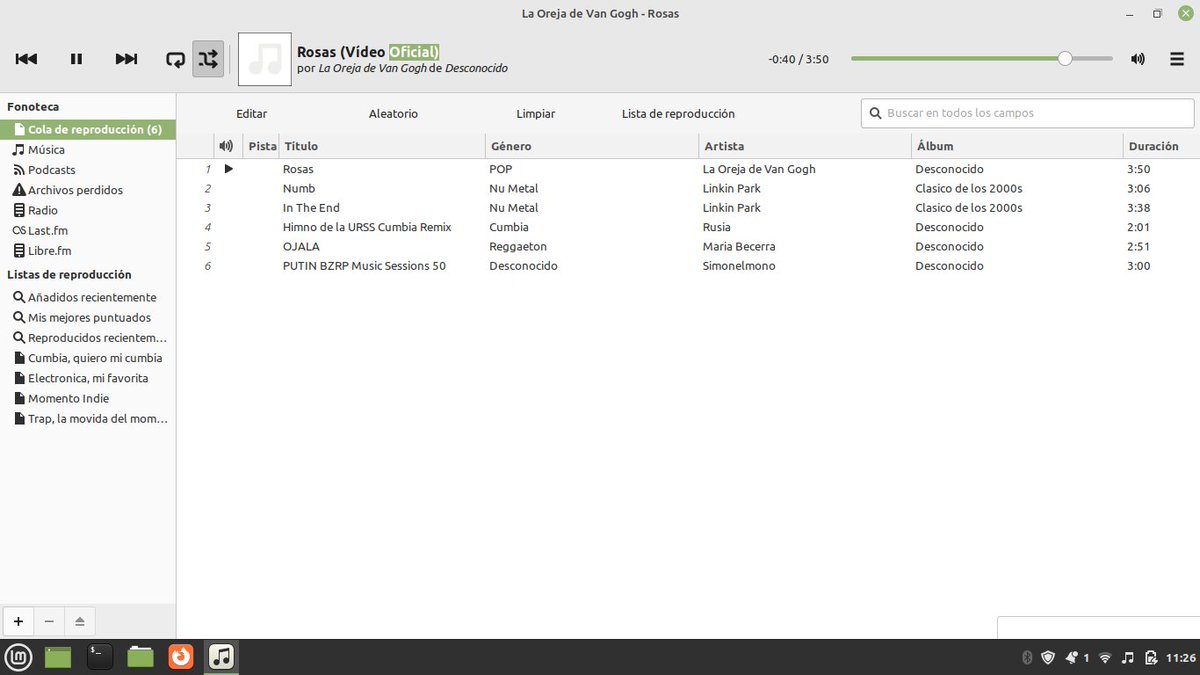Open Archivos perdidos with warning icon
The image size is (1200, 675).
coord(88,190)
